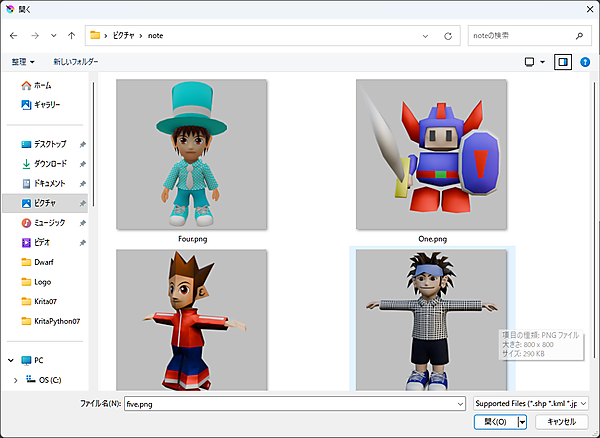The height and width of the screenshot is (438, 600).
Task: Expand the OS (C:) drive tree
Action: pyautogui.click(x=14, y=380)
